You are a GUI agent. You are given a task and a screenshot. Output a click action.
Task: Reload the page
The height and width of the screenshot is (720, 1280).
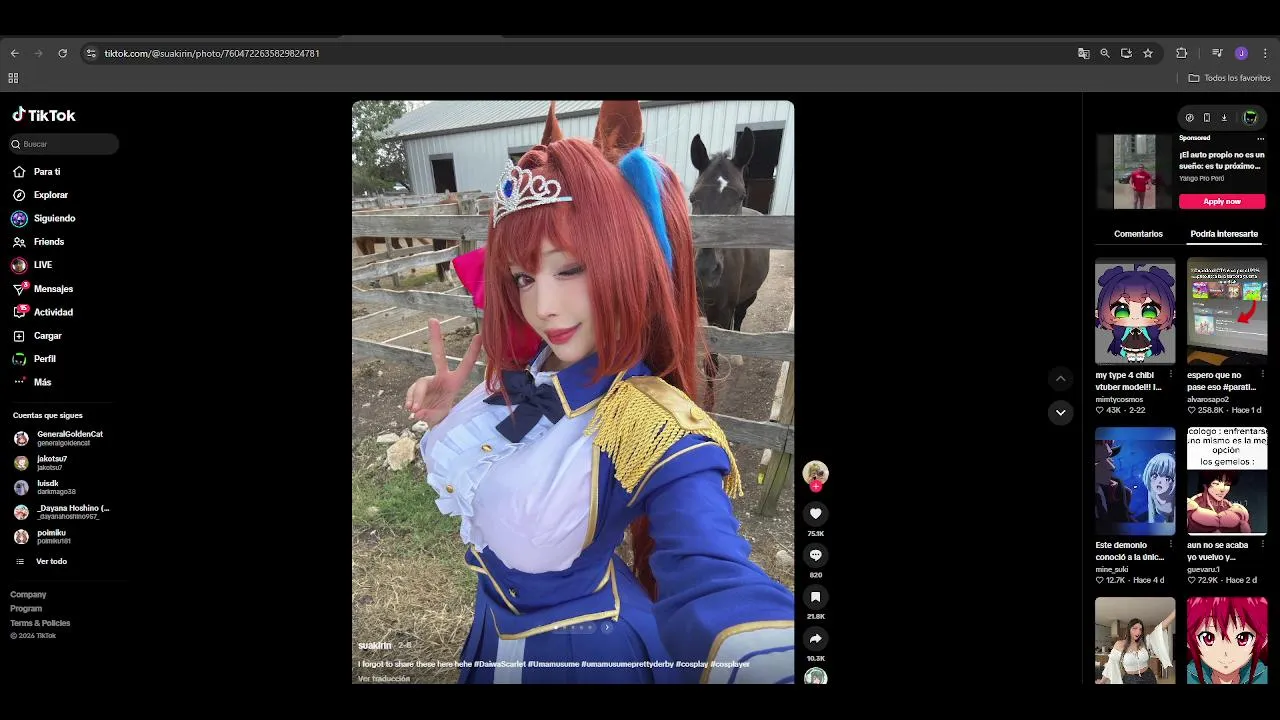tap(62, 53)
